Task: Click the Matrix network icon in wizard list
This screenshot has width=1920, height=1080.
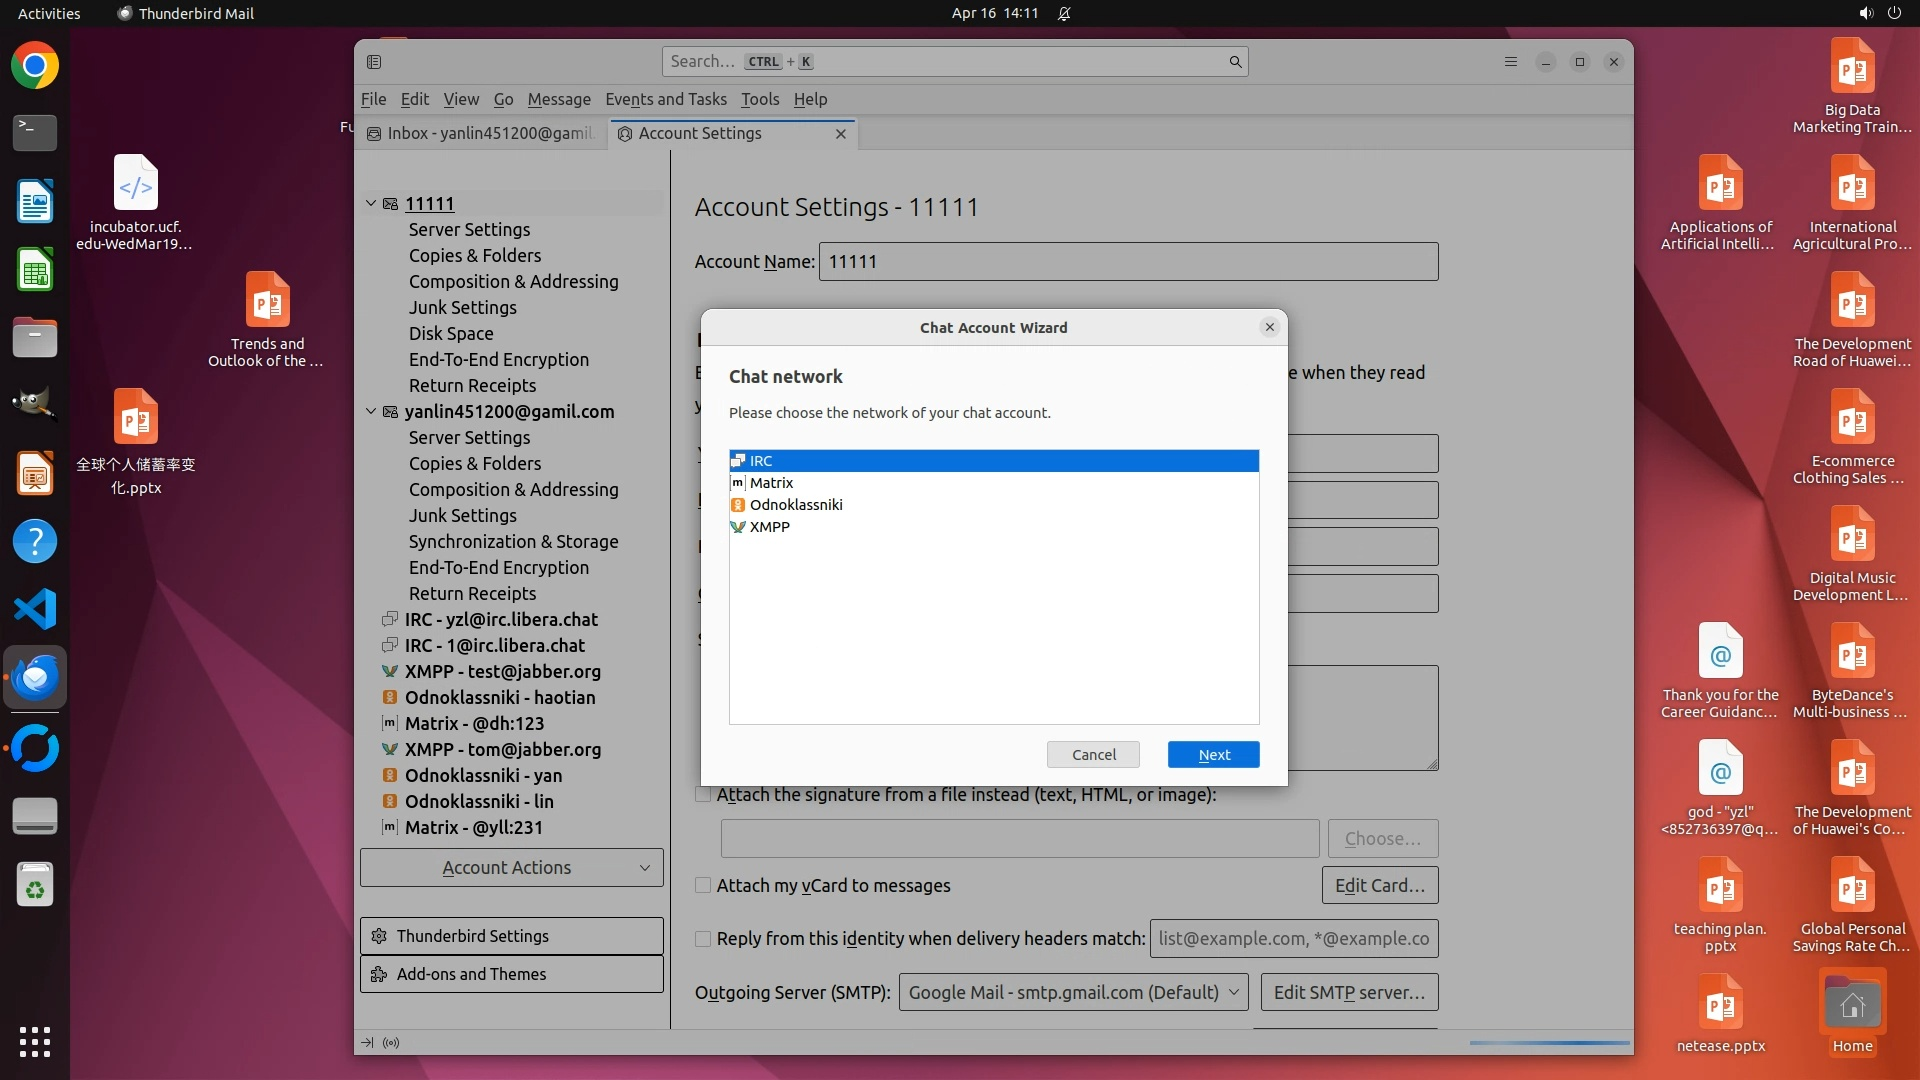Action: (738, 483)
